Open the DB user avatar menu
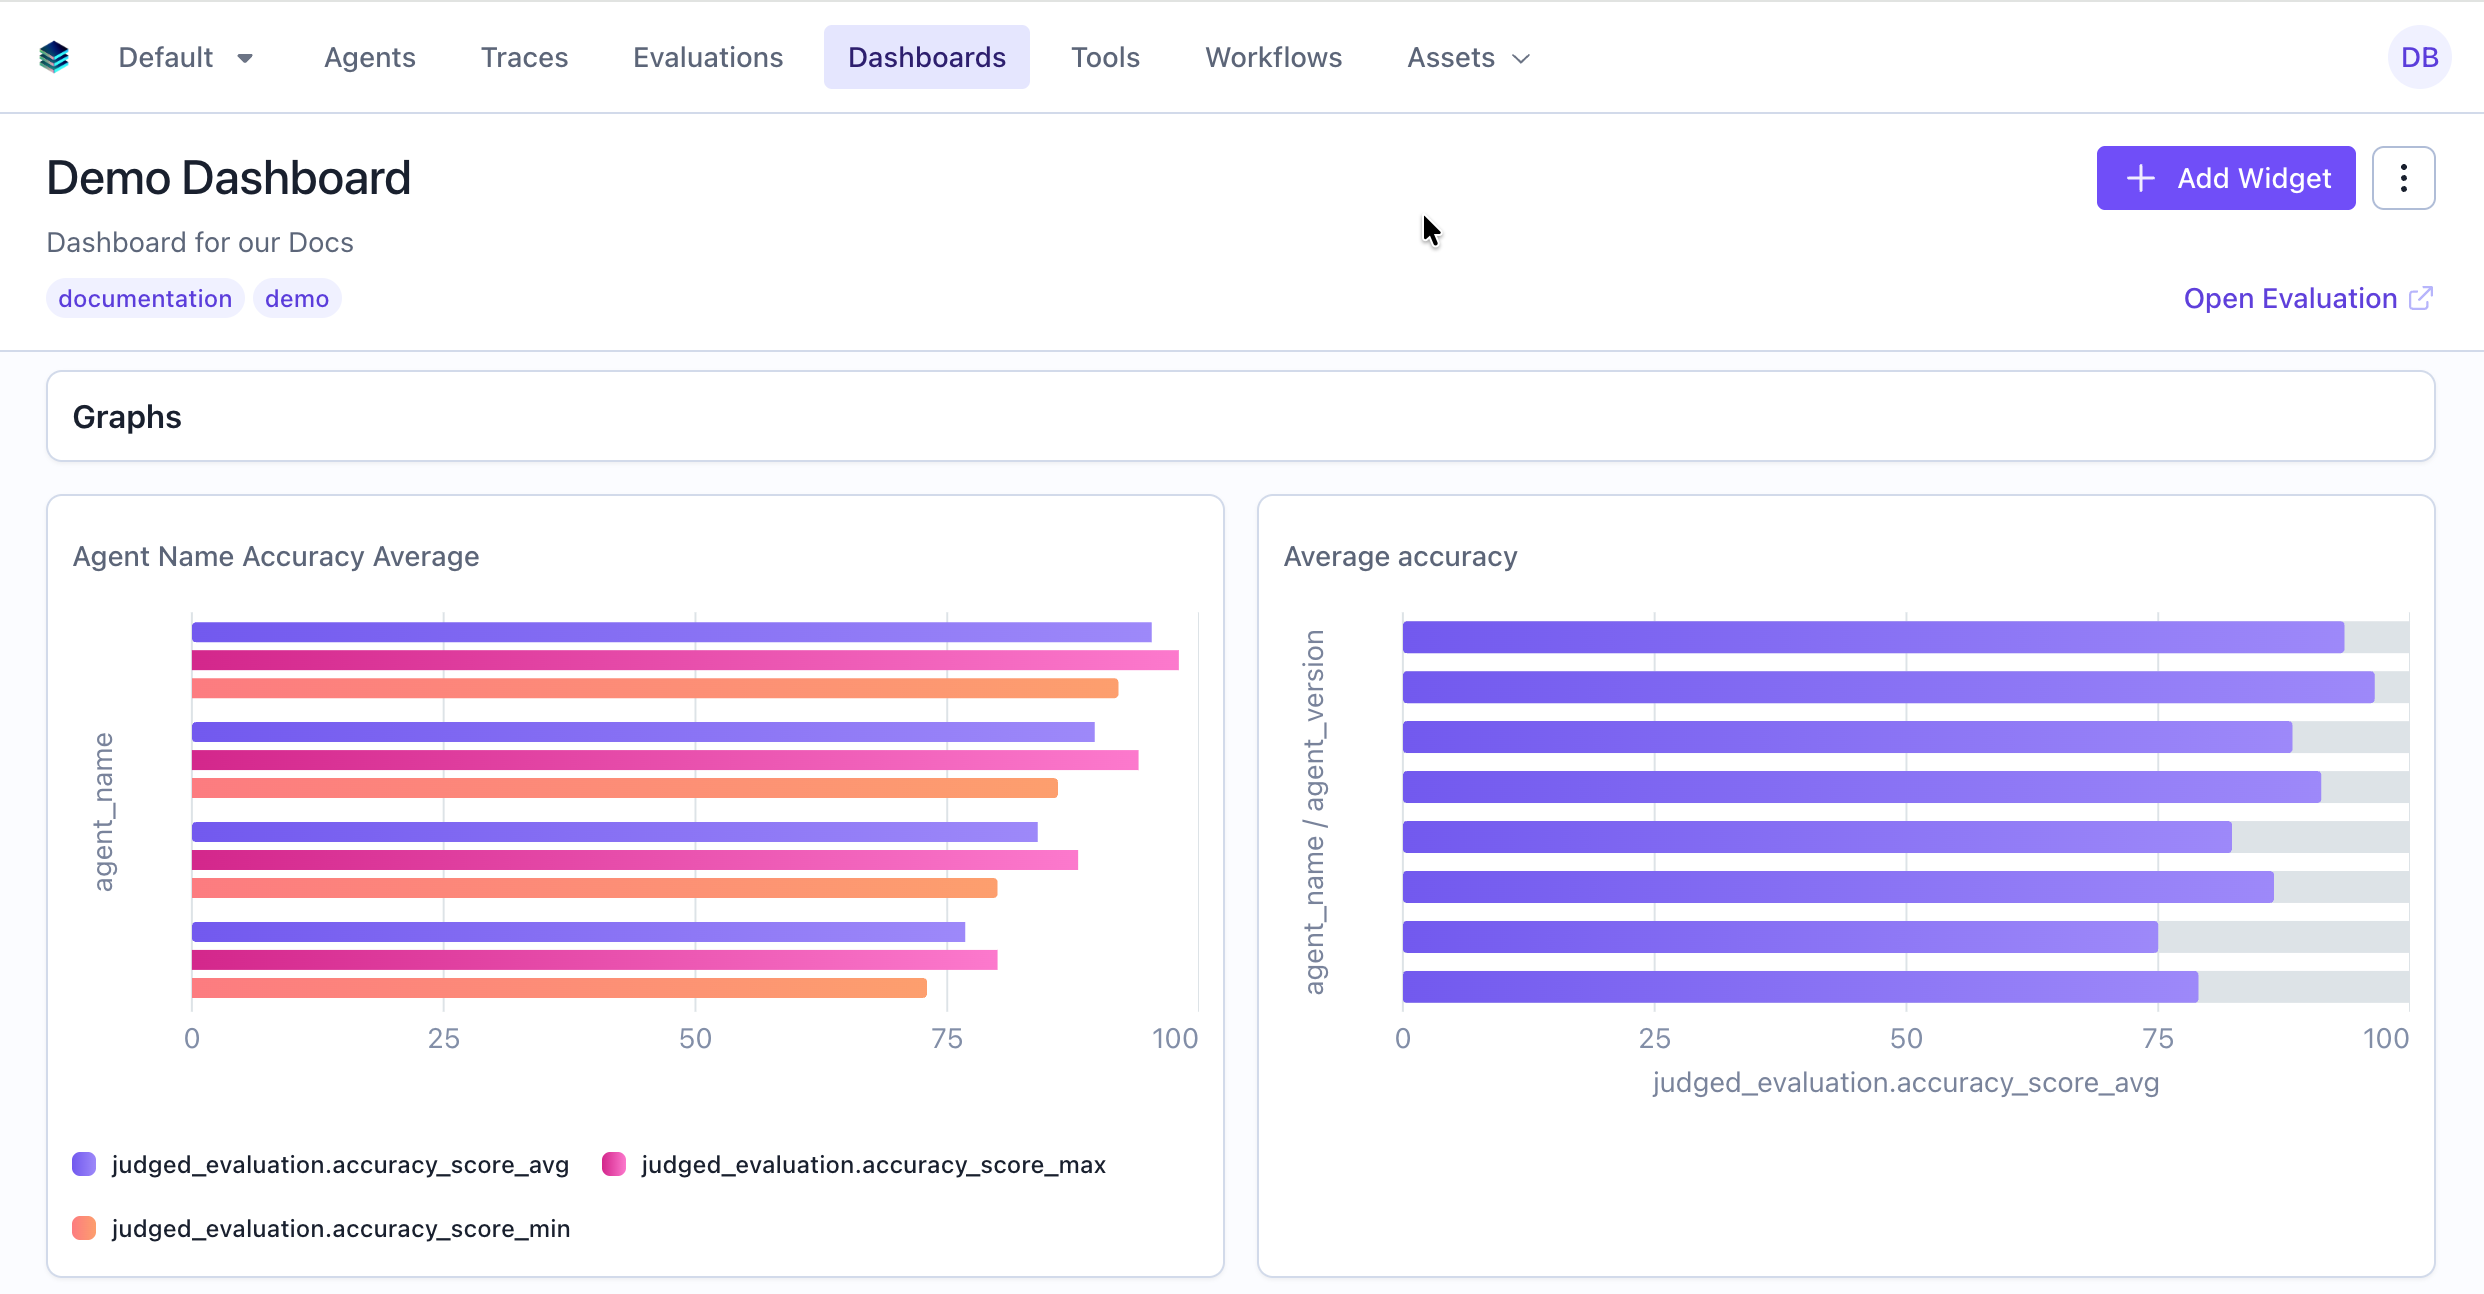 click(x=2419, y=57)
